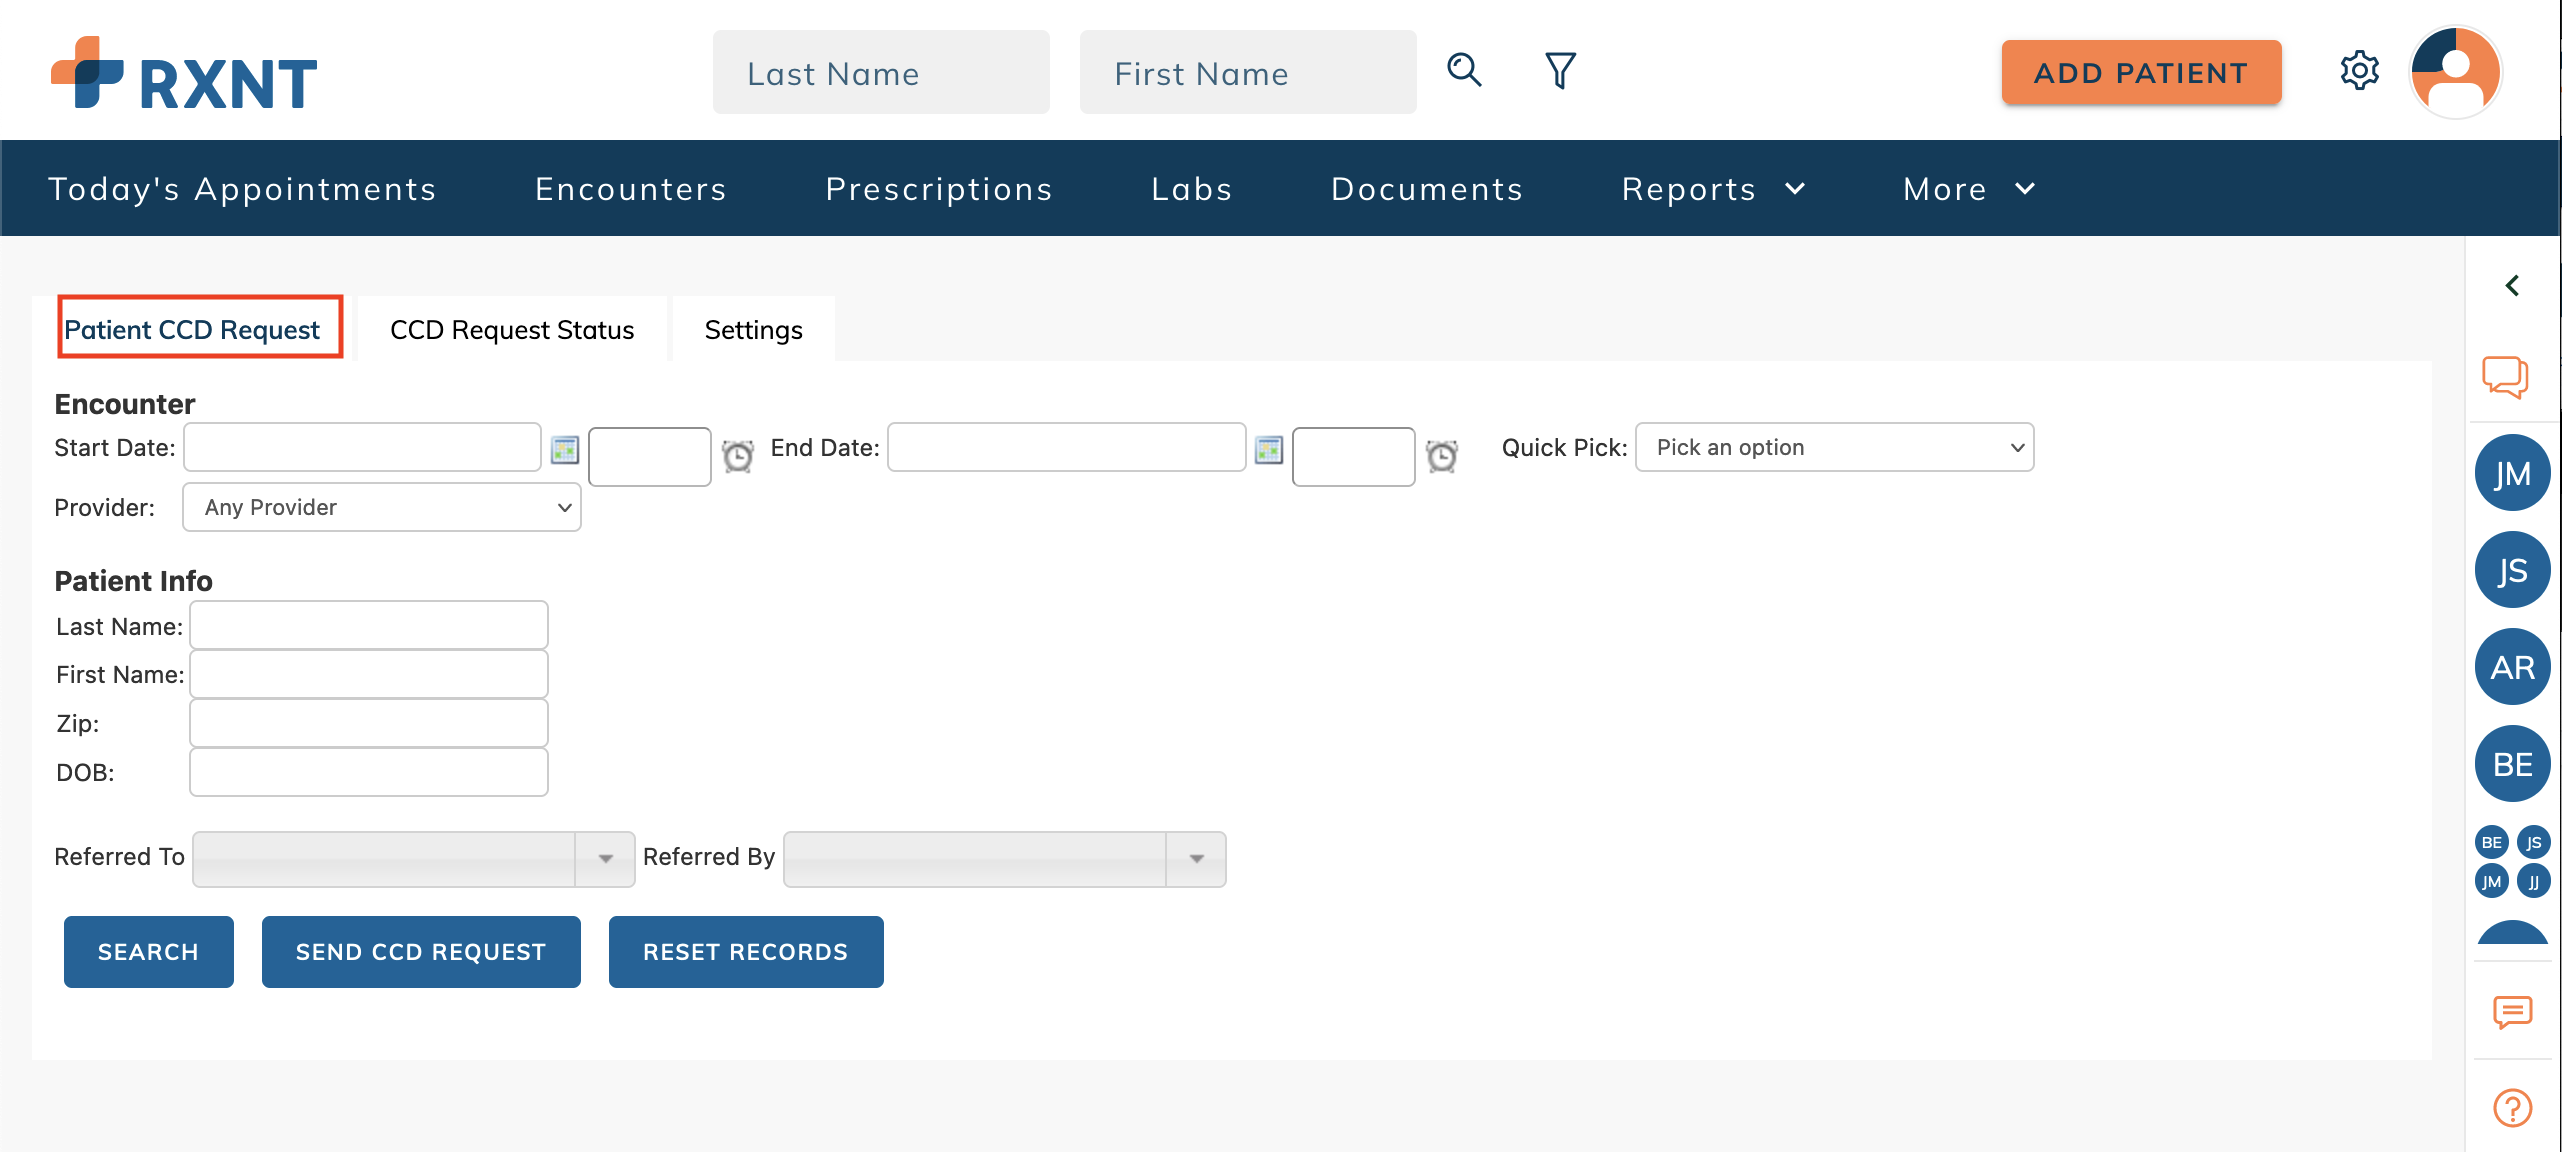2562x1152 pixels.
Task: Expand the Referred To combo box arrow
Action: pyautogui.click(x=605, y=859)
